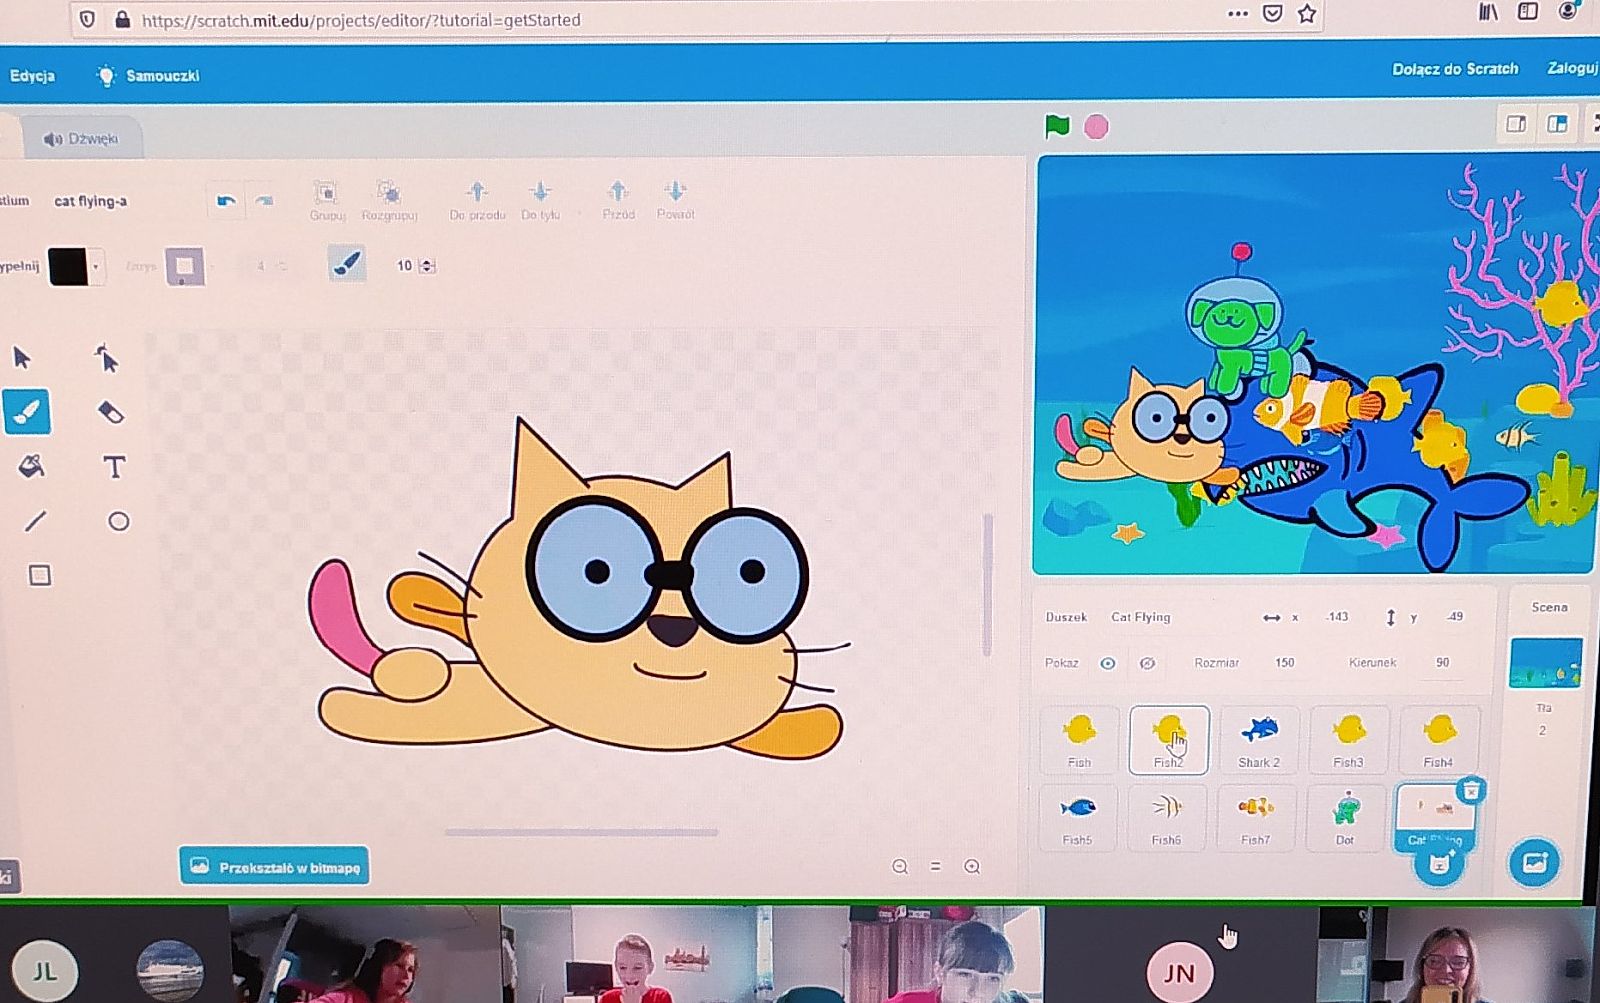
Task: Open browser page actions three-dots menu
Action: pos(1238,14)
